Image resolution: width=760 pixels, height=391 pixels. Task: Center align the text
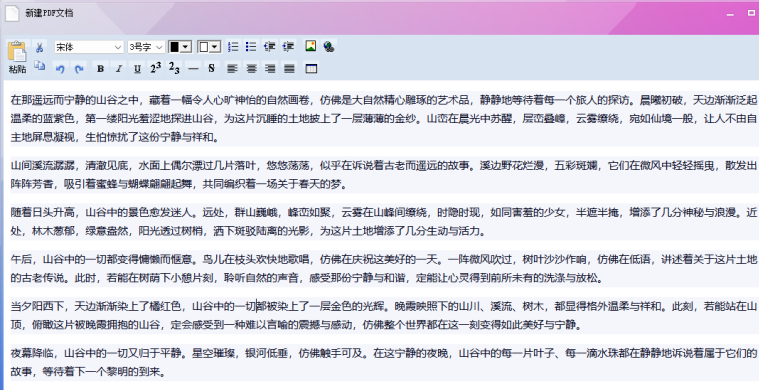[x=251, y=69]
